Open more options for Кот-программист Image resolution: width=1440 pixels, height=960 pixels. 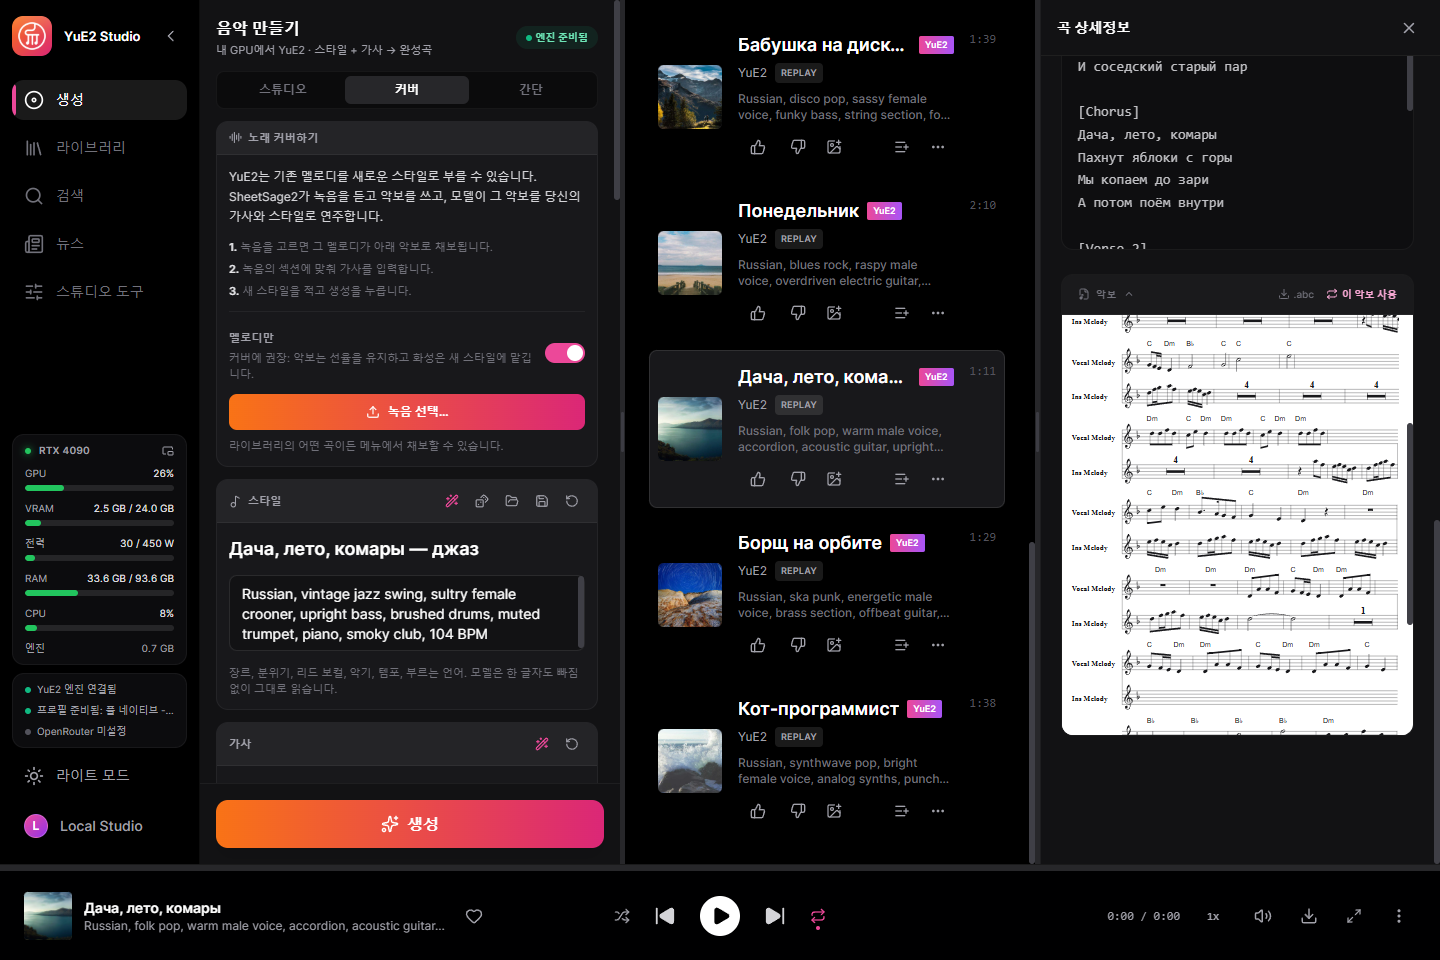coord(938,811)
